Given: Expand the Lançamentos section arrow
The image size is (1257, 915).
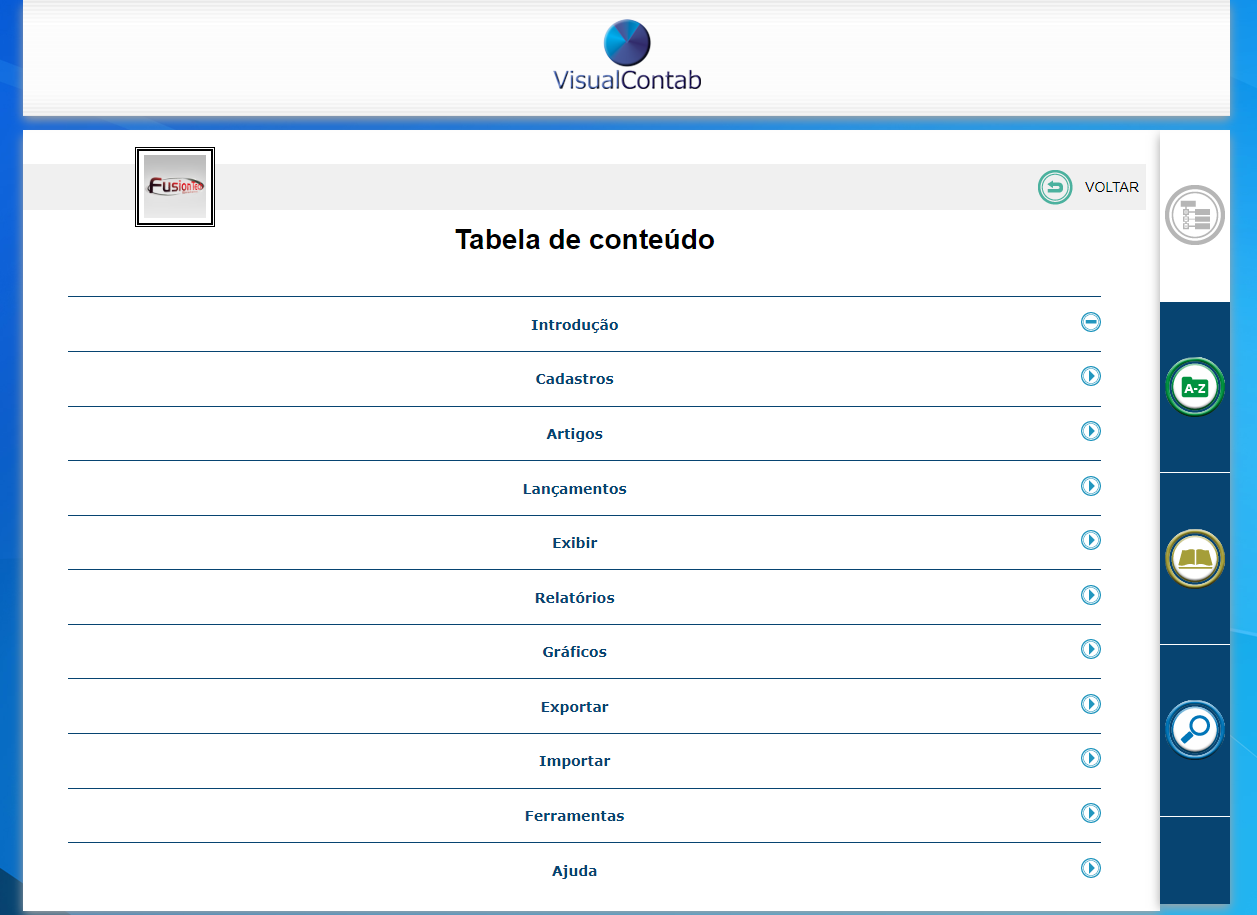Looking at the screenshot, I should tap(1090, 486).
